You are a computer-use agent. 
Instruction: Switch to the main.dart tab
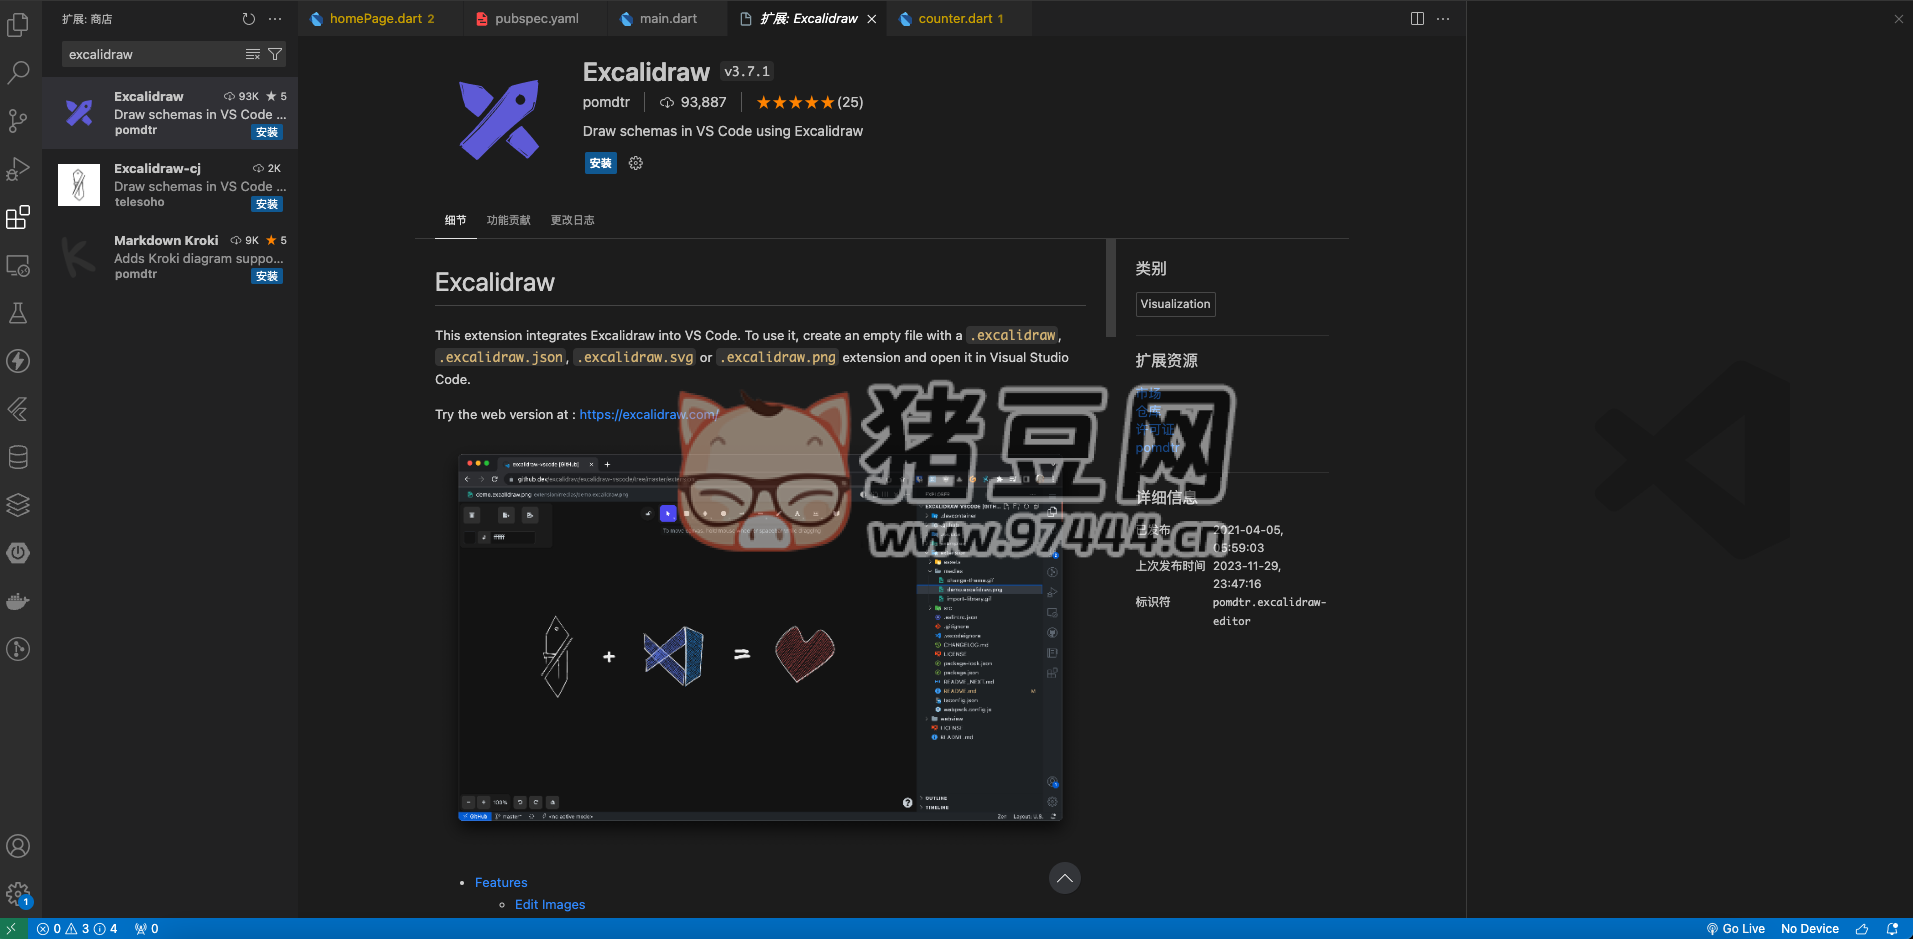coord(668,19)
